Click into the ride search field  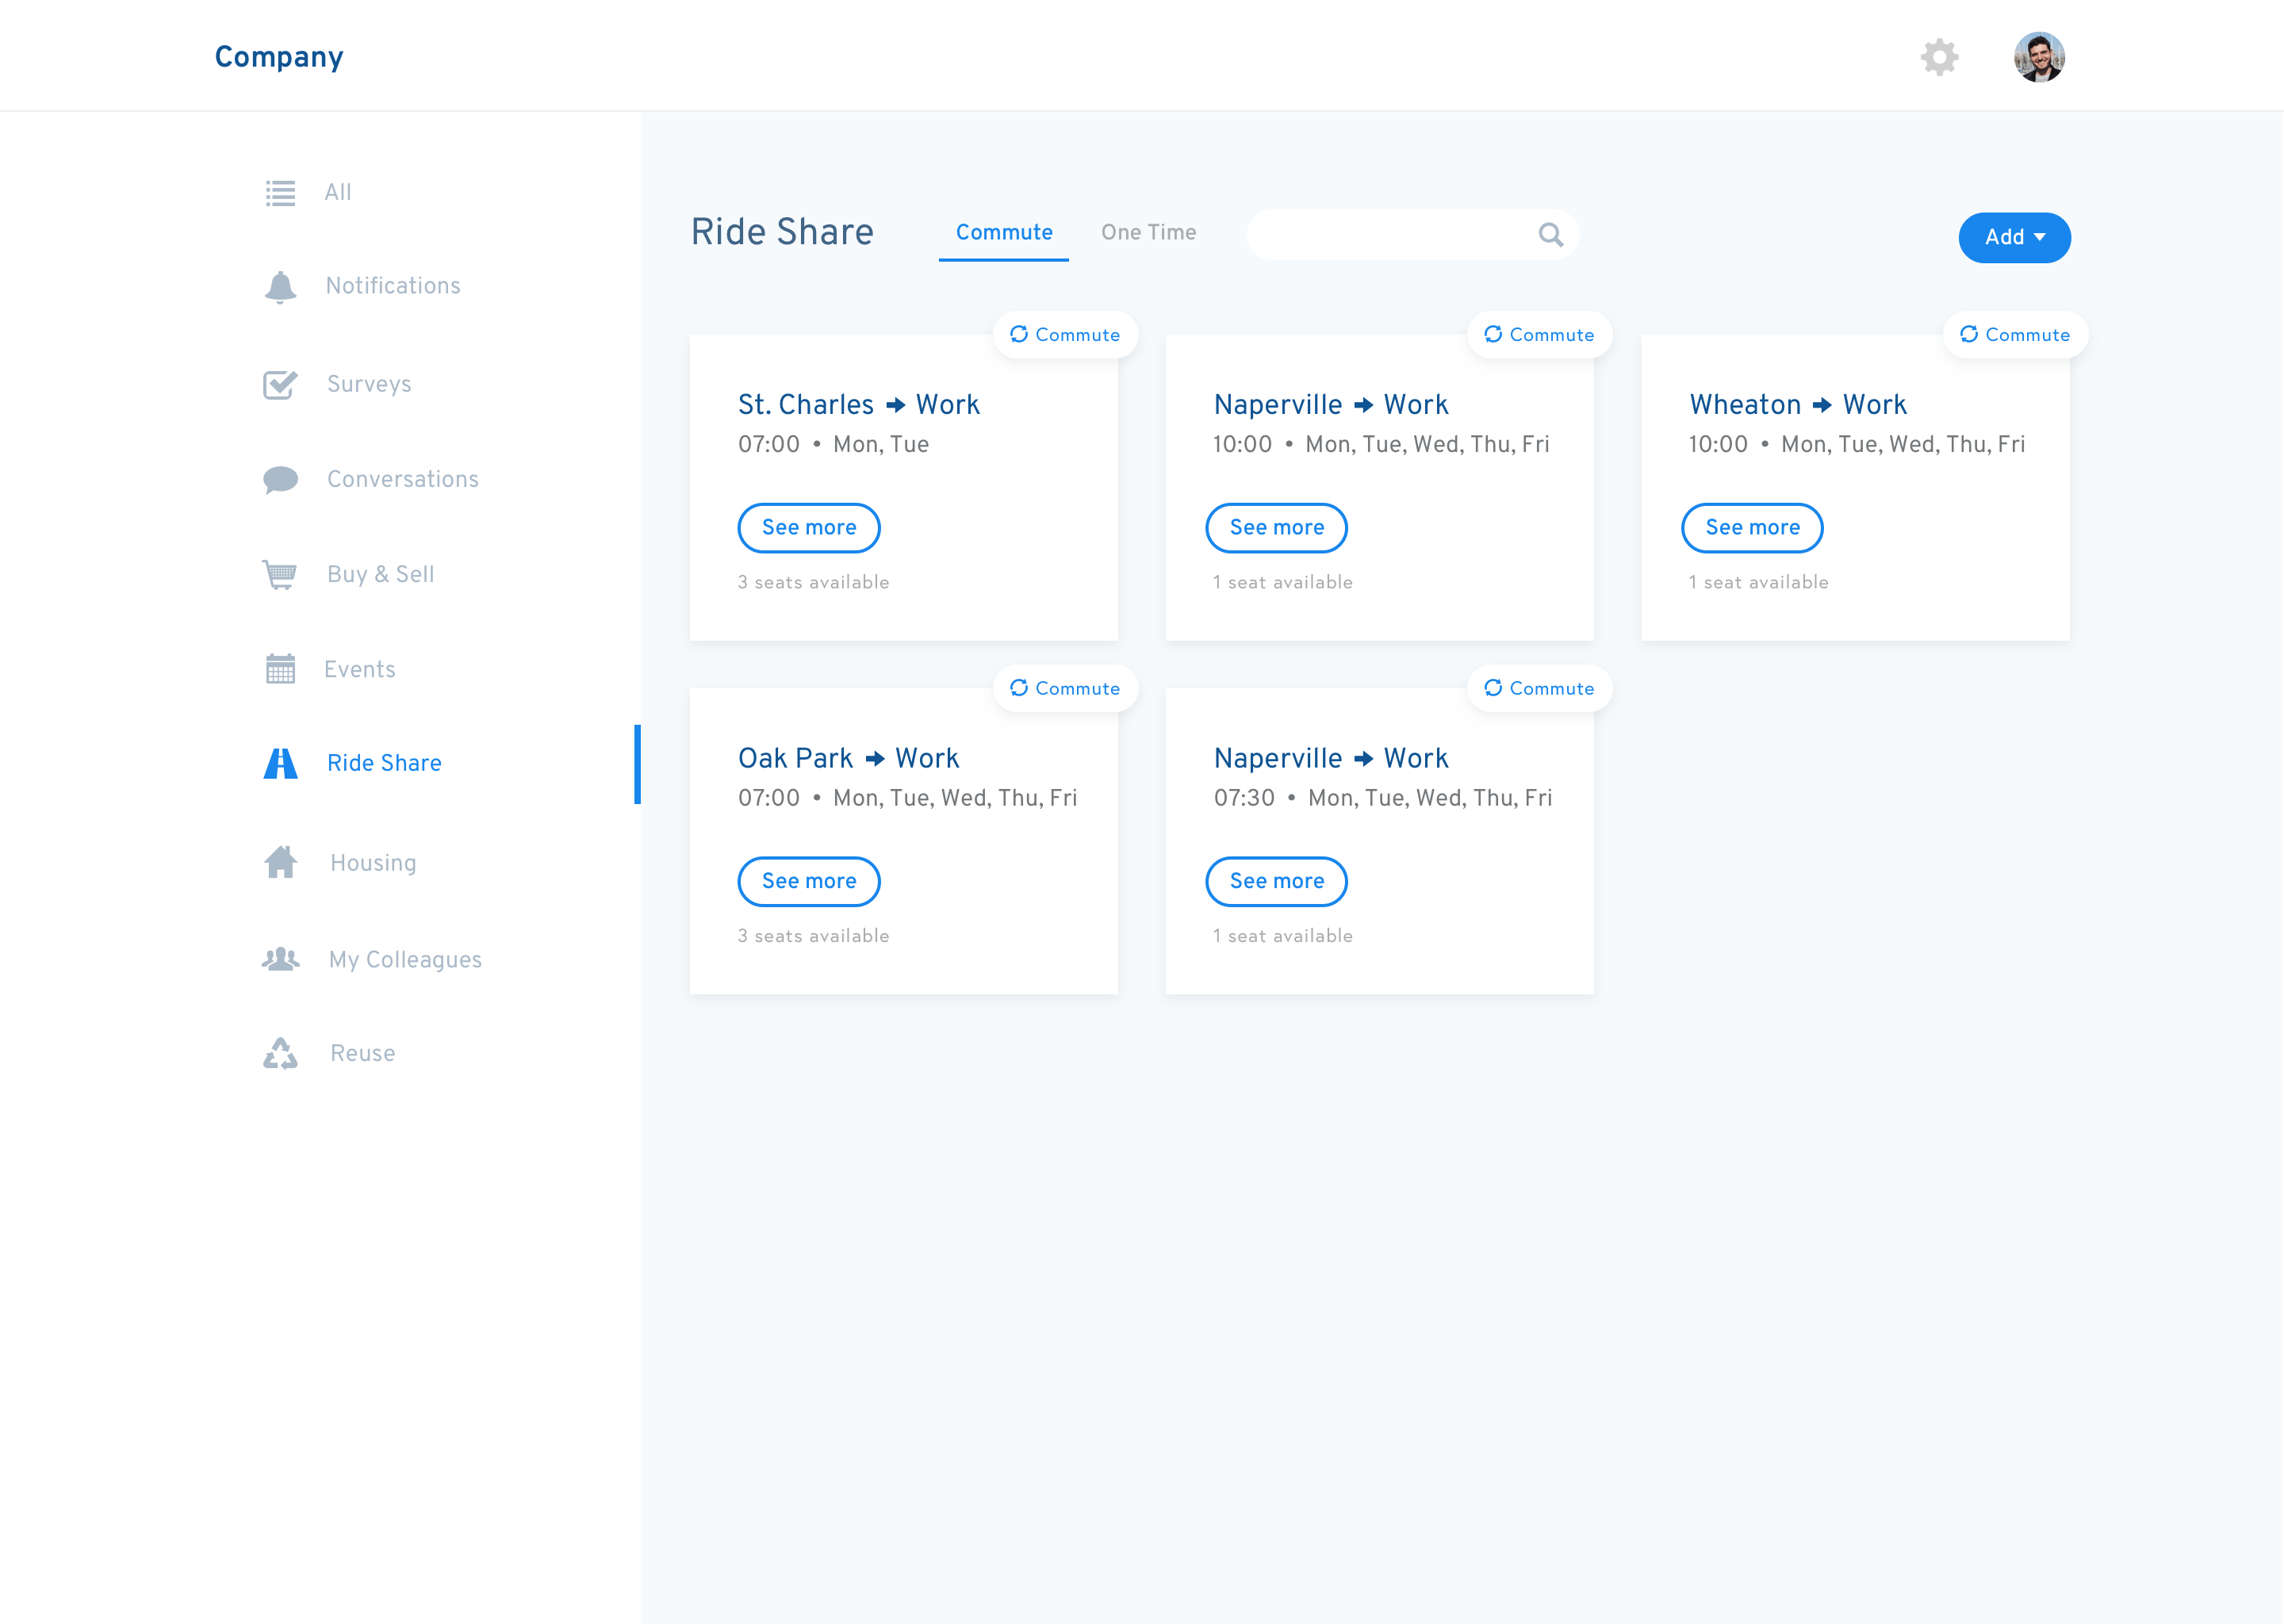pyautogui.click(x=1390, y=235)
